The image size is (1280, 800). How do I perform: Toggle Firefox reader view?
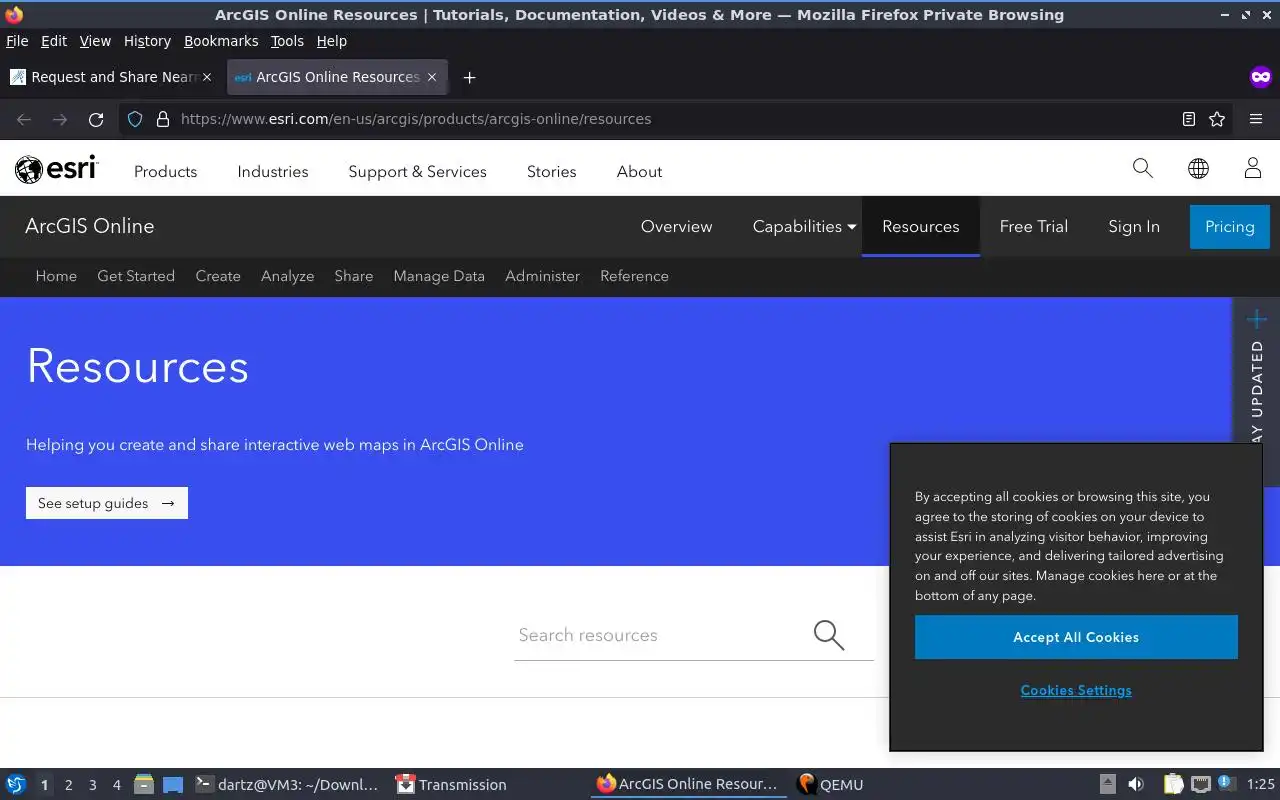pos(1188,119)
